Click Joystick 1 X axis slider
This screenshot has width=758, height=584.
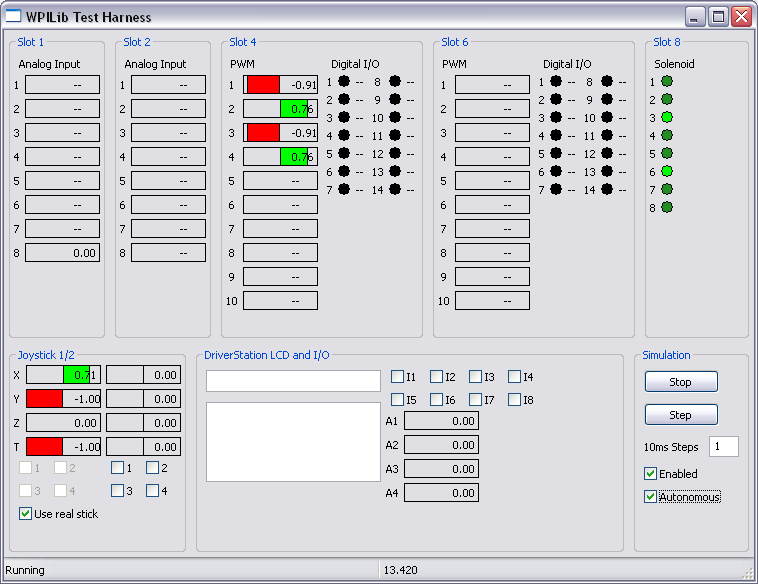pyautogui.click(x=63, y=375)
